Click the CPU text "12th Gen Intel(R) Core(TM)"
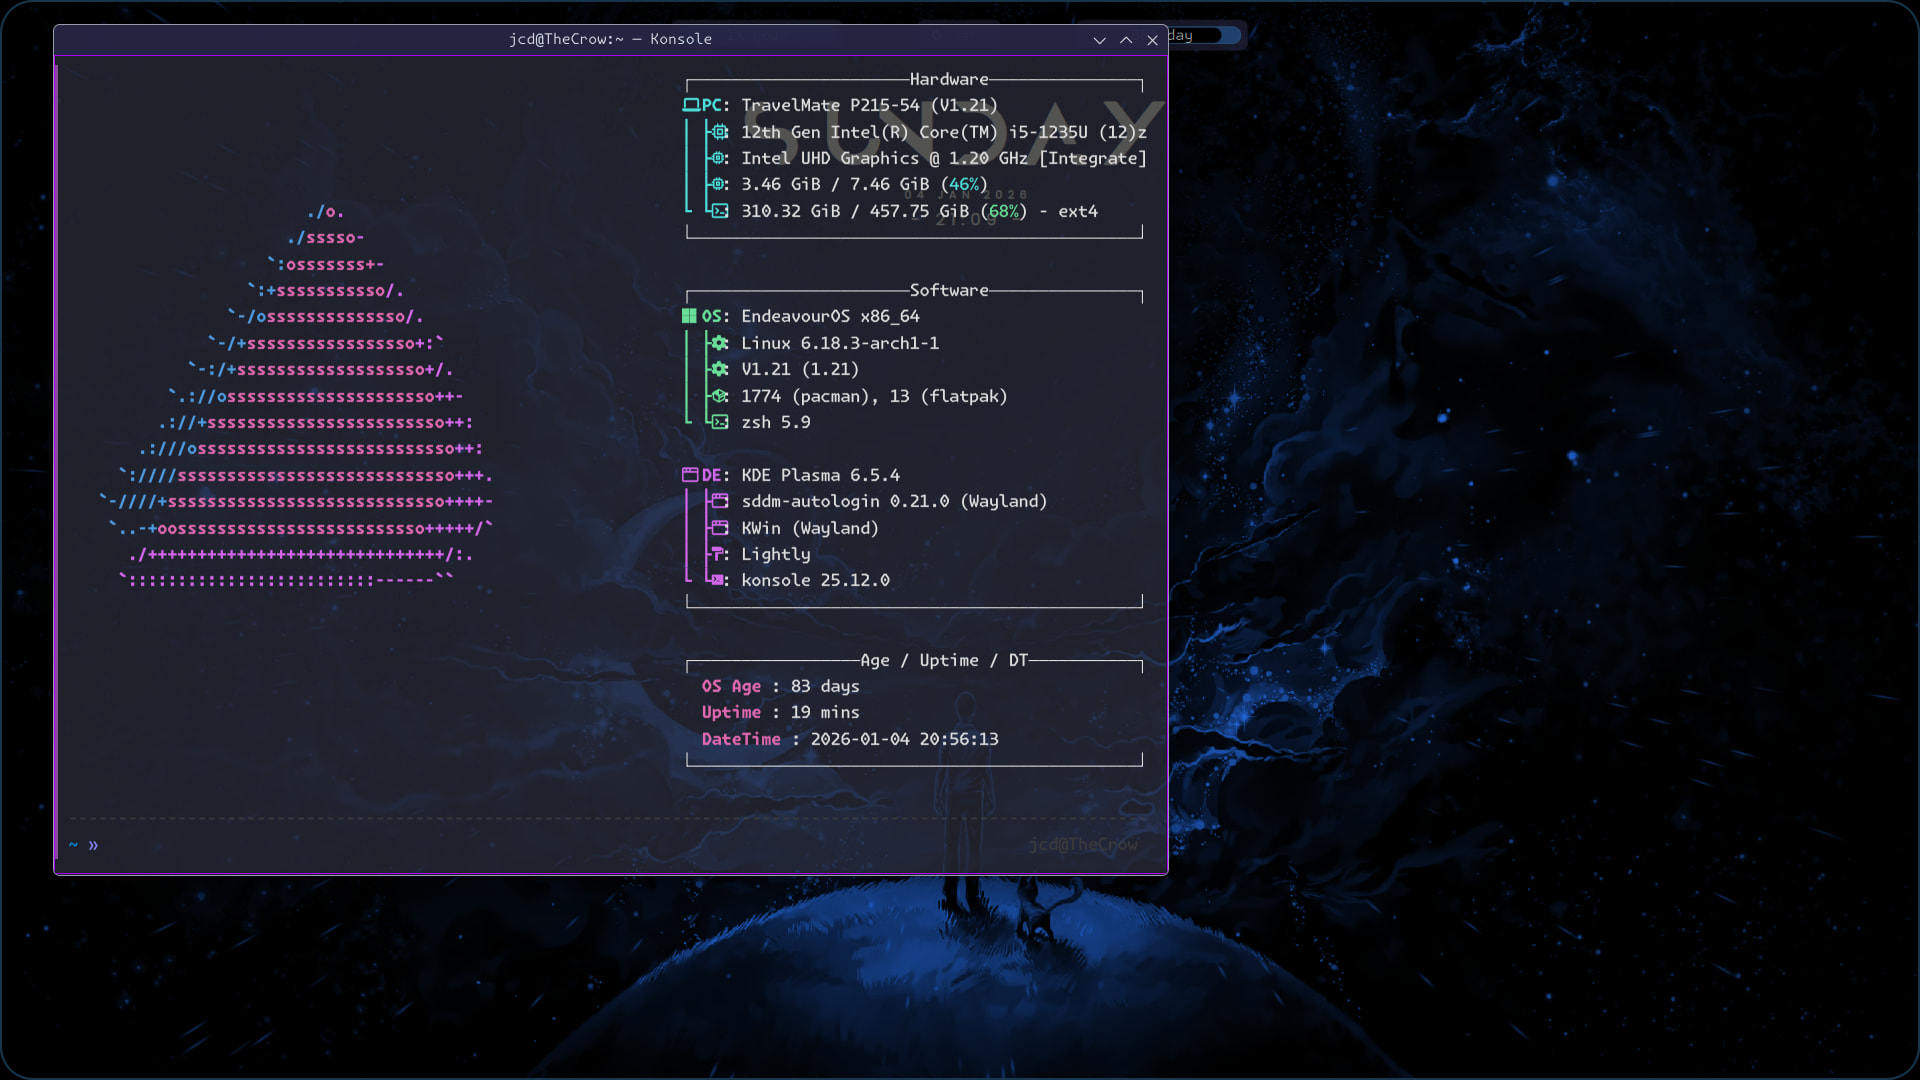1920x1080 pixels. pyautogui.click(x=869, y=132)
